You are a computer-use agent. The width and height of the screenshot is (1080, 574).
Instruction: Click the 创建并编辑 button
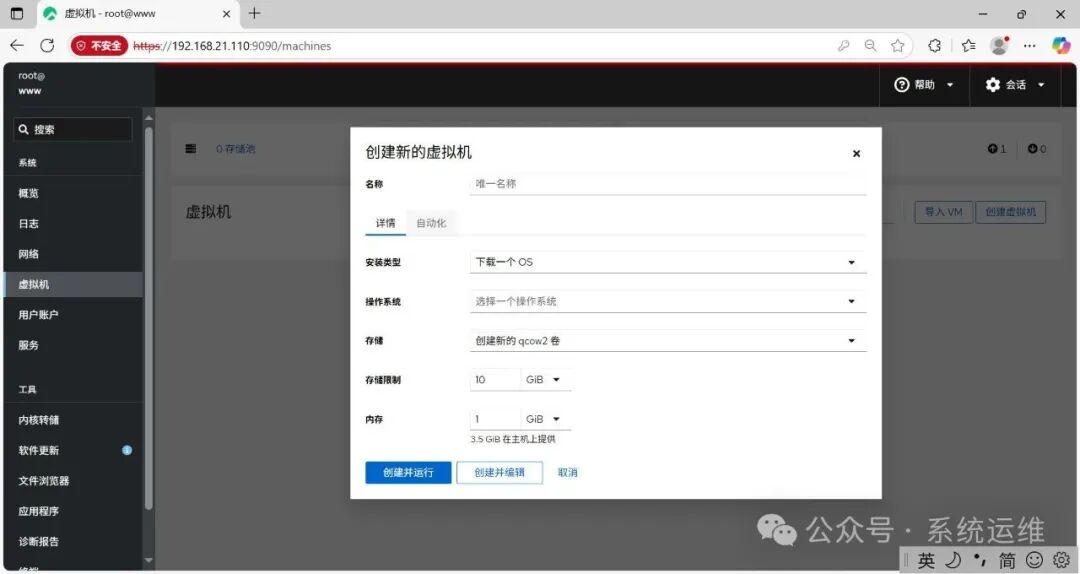[499, 472]
